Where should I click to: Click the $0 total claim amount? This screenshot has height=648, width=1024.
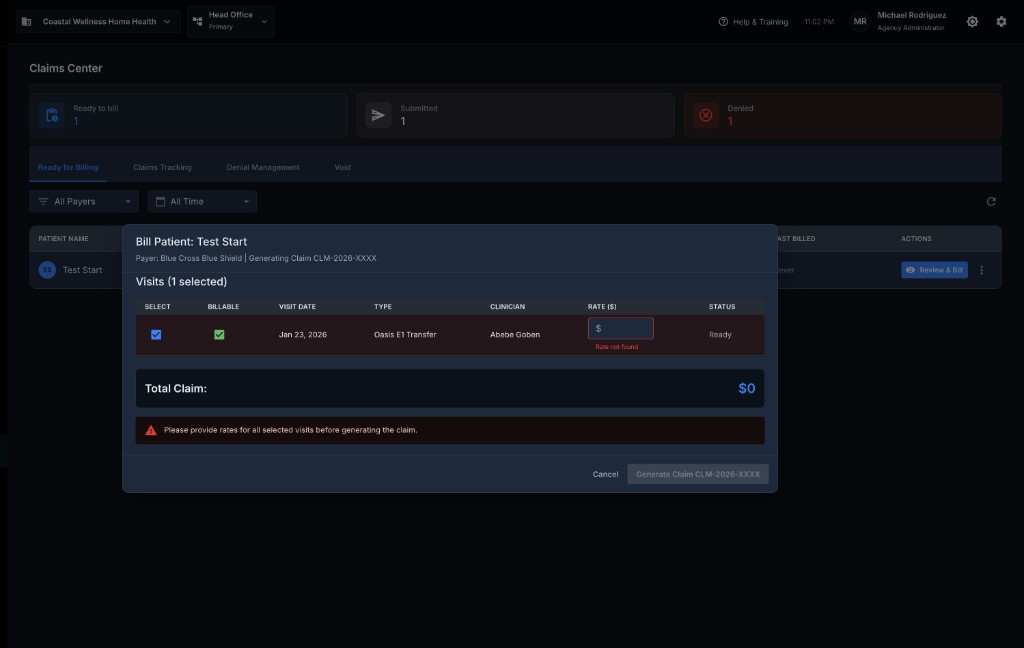pyautogui.click(x=746, y=389)
